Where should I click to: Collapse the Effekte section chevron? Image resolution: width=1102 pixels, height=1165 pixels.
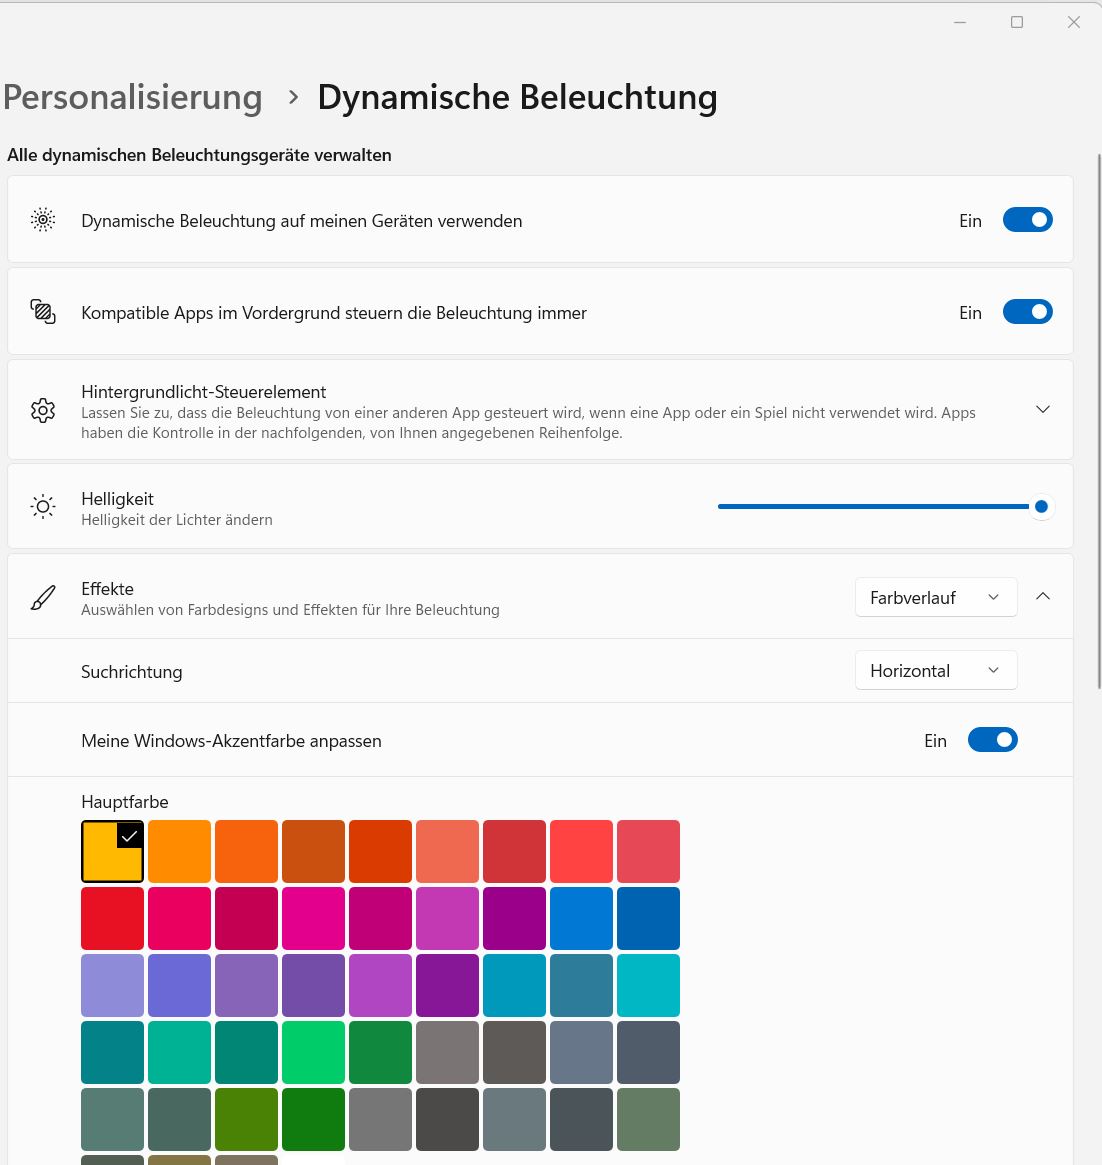click(1043, 596)
